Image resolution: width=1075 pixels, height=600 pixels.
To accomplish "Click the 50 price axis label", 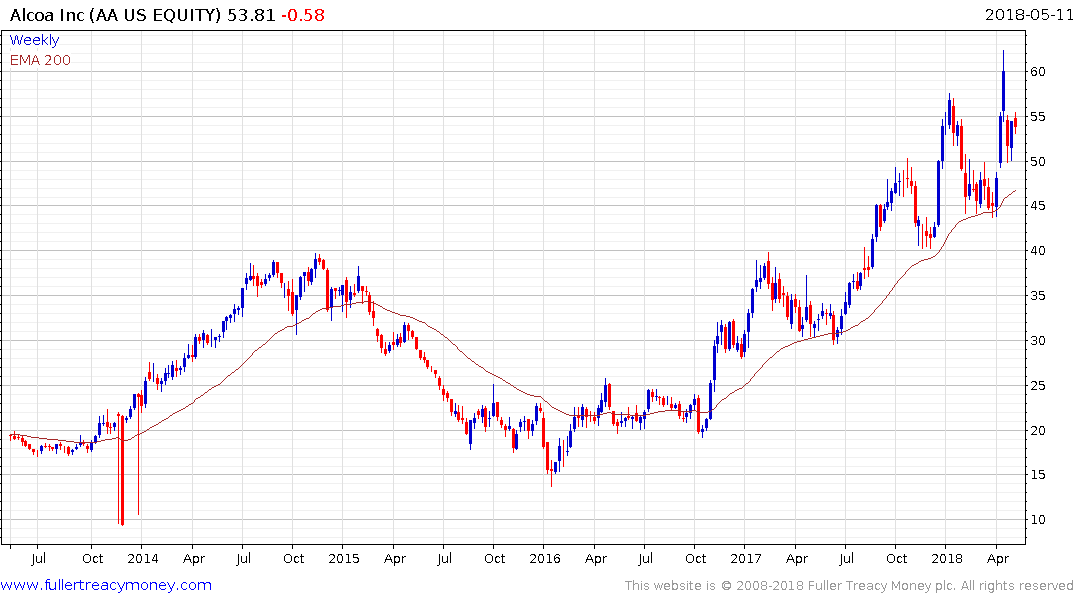I will (1037, 162).
